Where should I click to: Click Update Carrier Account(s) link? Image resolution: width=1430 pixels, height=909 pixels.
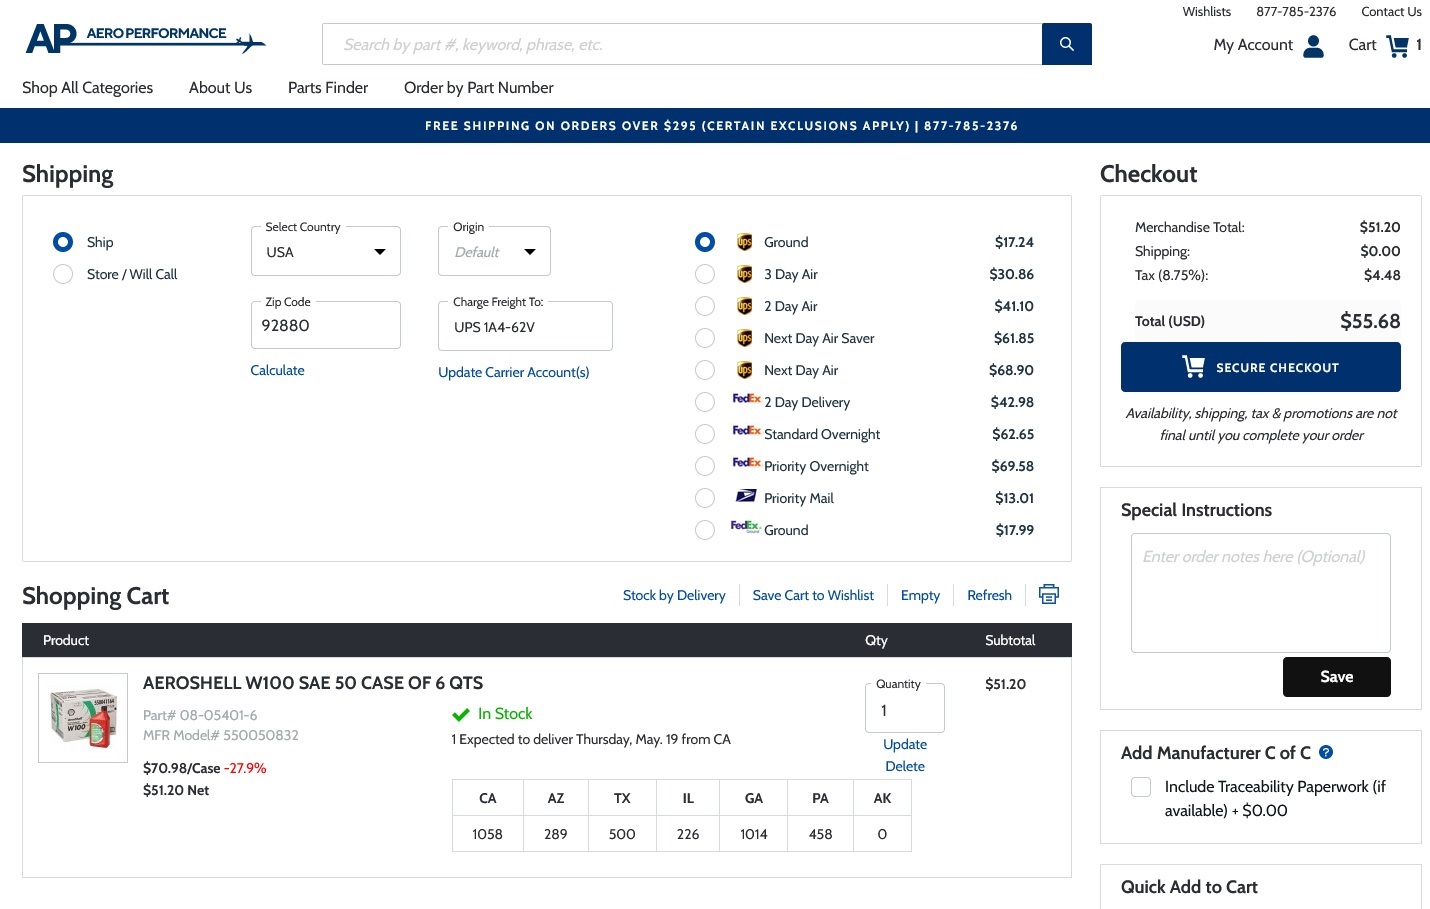(x=514, y=372)
